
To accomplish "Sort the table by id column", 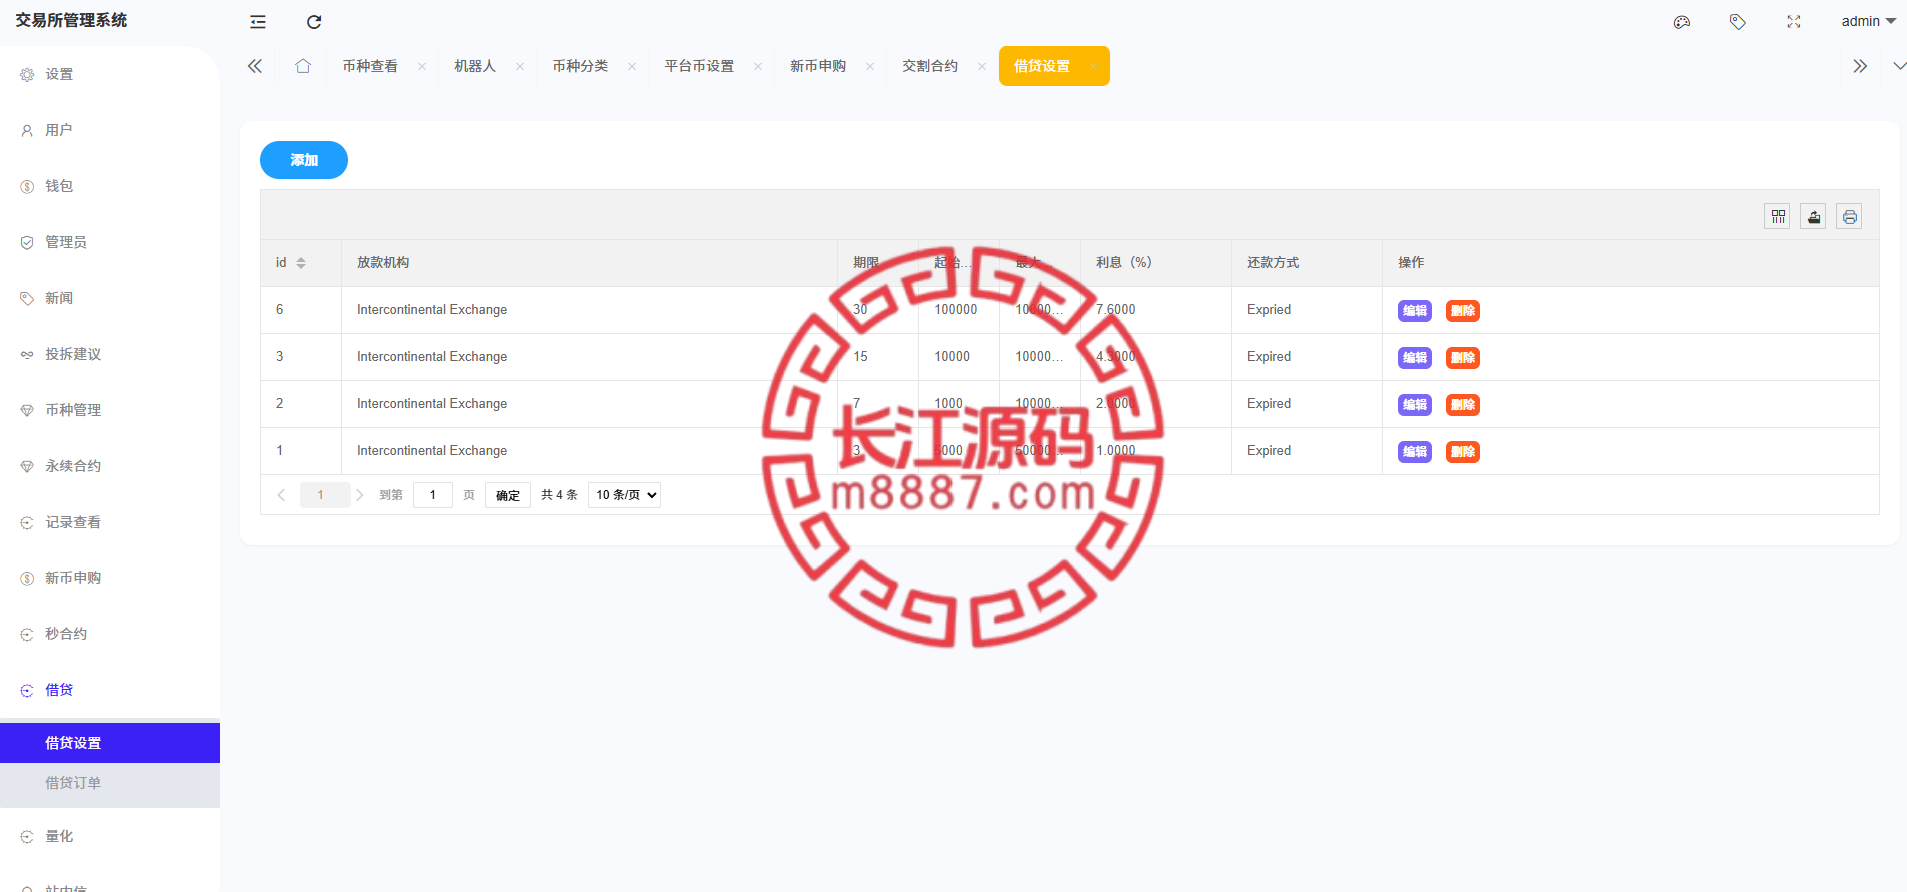I will [301, 263].
